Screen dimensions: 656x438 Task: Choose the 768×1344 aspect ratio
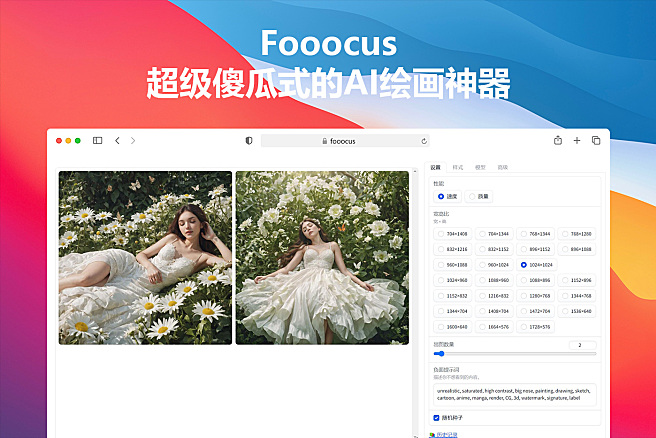(x=536, y=234)
